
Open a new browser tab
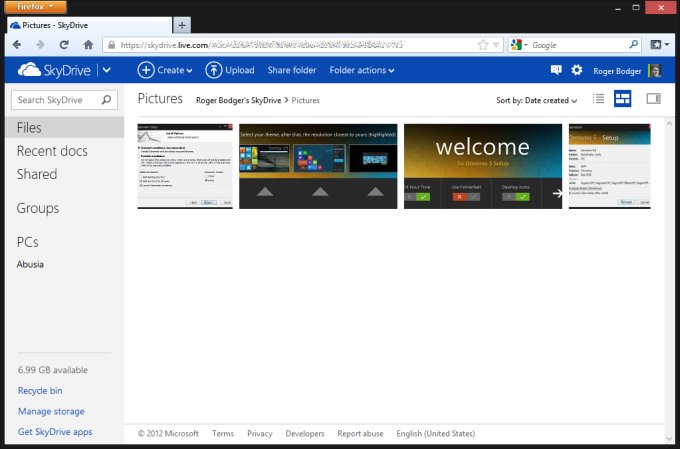[182, 25]
